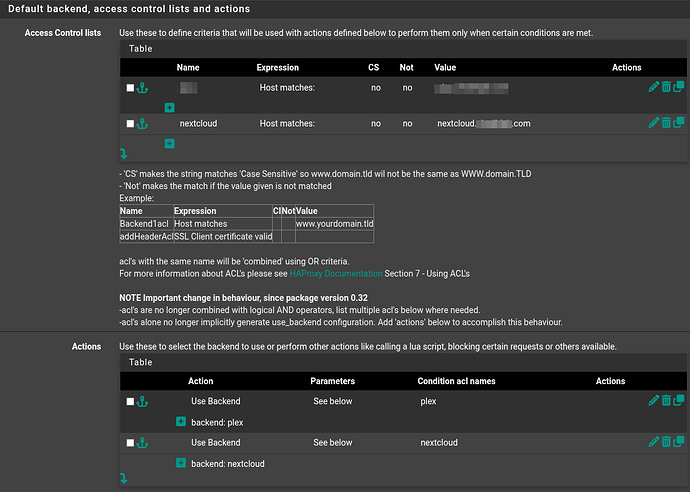Duplicate the nextcloud Use Backend action

pyautogui.click(x=679, y=441)
